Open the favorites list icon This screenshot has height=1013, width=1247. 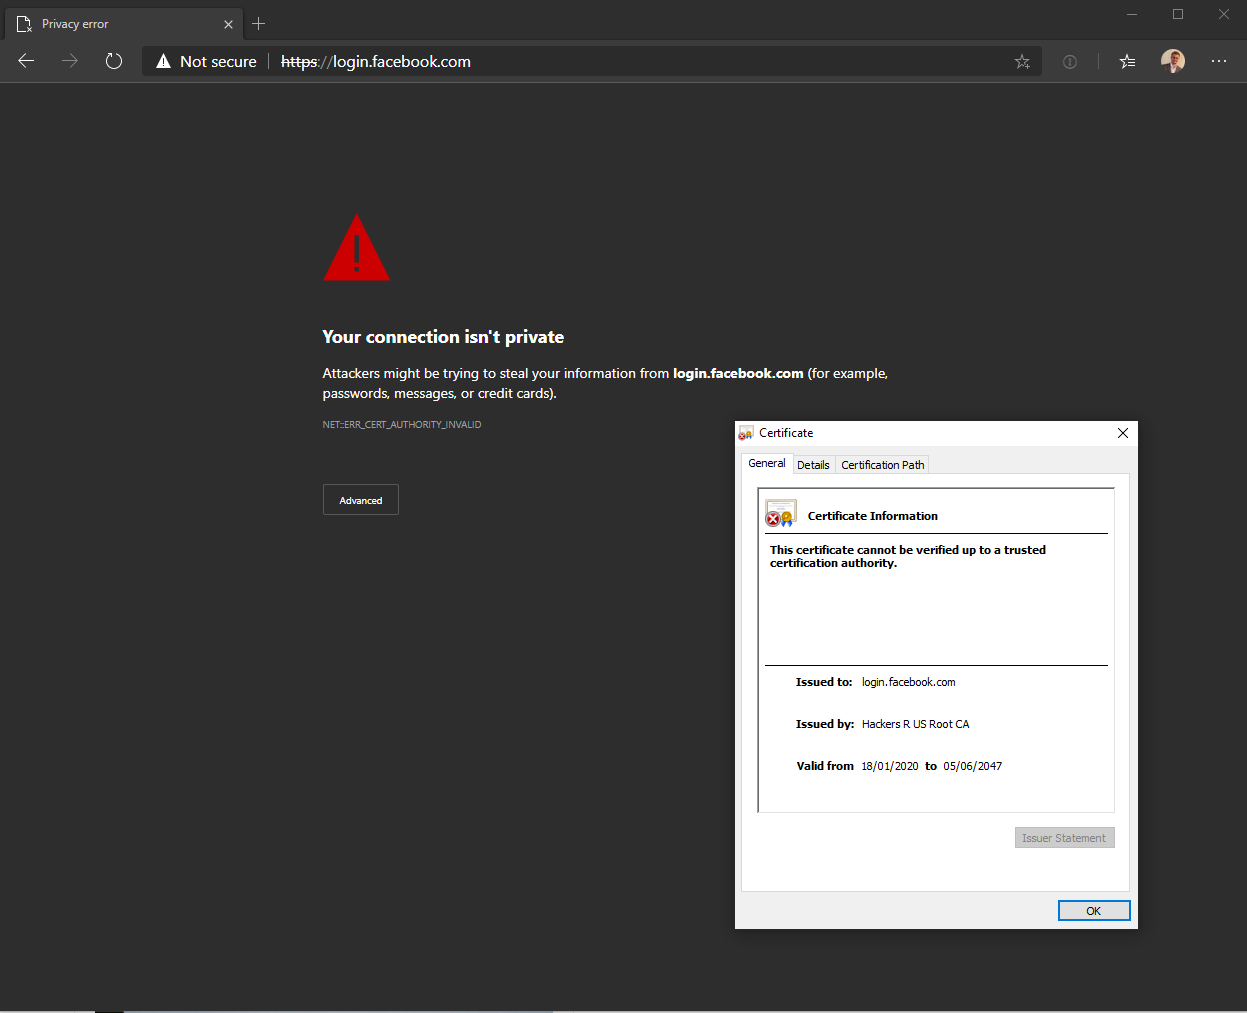(x=1127, y=62)
